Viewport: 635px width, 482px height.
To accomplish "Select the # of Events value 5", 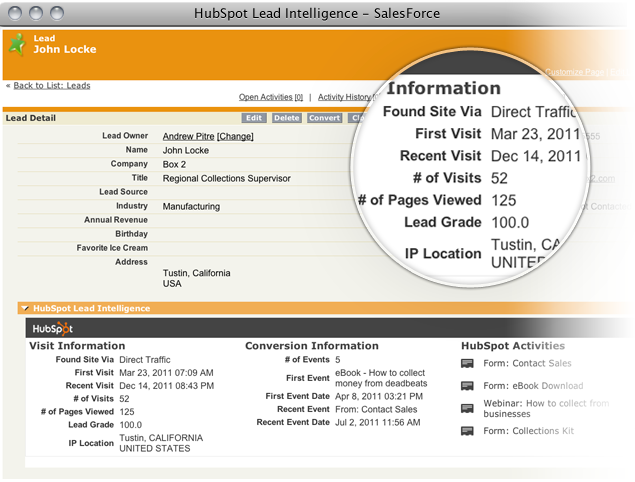I will (x=338, y=360).
